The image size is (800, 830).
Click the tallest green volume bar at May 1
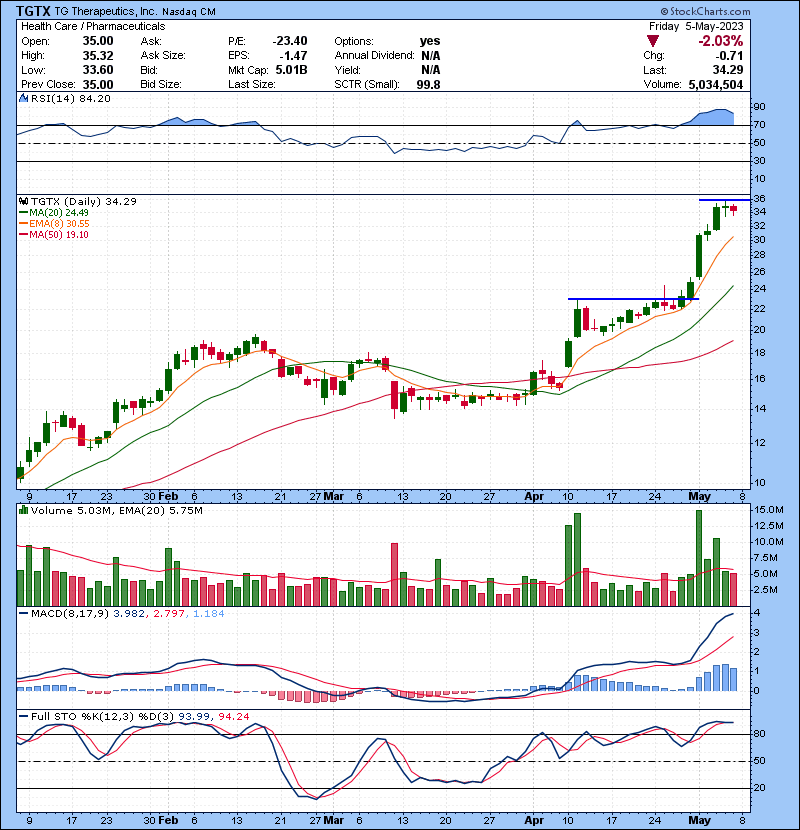click(x=699, y=558)
